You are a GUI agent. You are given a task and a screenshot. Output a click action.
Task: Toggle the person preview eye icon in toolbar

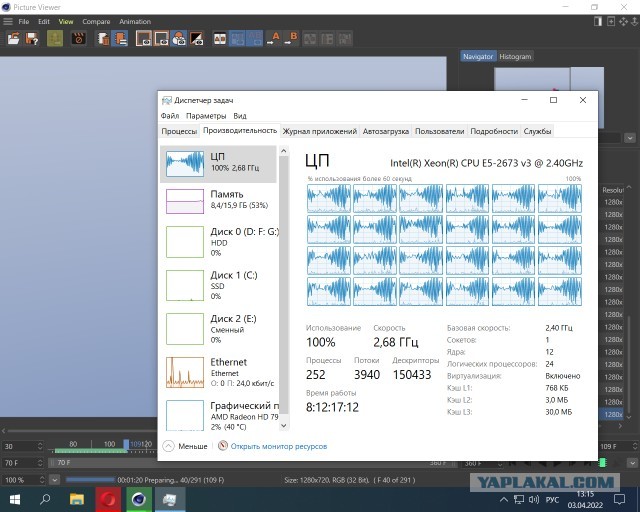pos(179,39)
